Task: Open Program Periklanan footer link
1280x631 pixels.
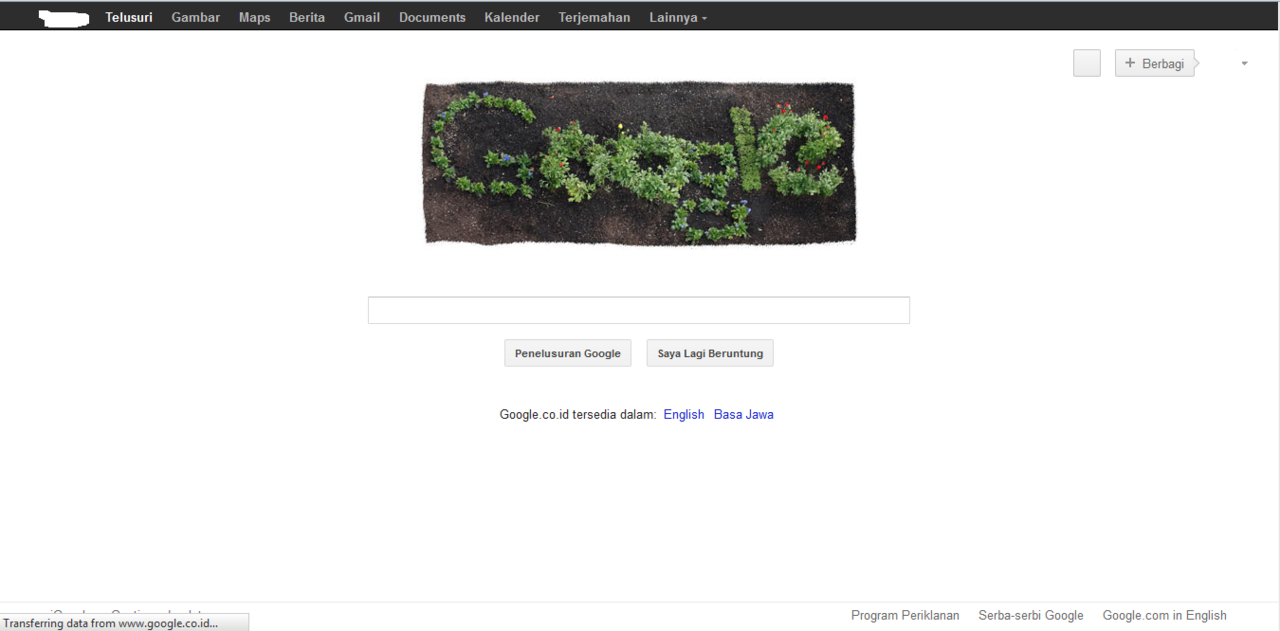Action: tap(905, 615)
